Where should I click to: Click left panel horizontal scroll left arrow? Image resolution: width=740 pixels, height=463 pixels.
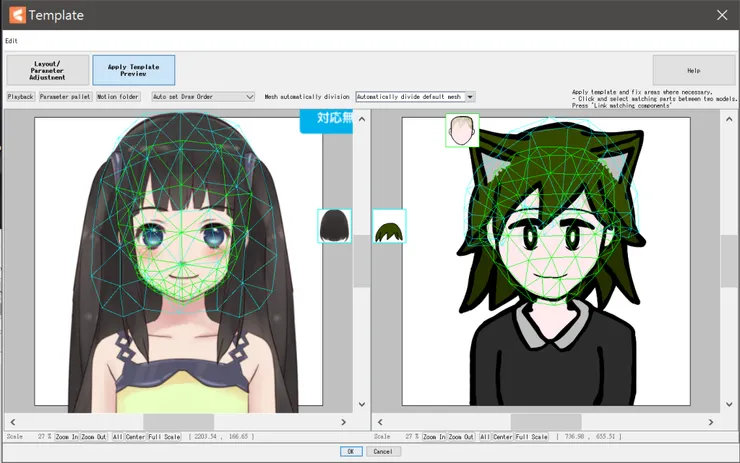coord(13,422)
